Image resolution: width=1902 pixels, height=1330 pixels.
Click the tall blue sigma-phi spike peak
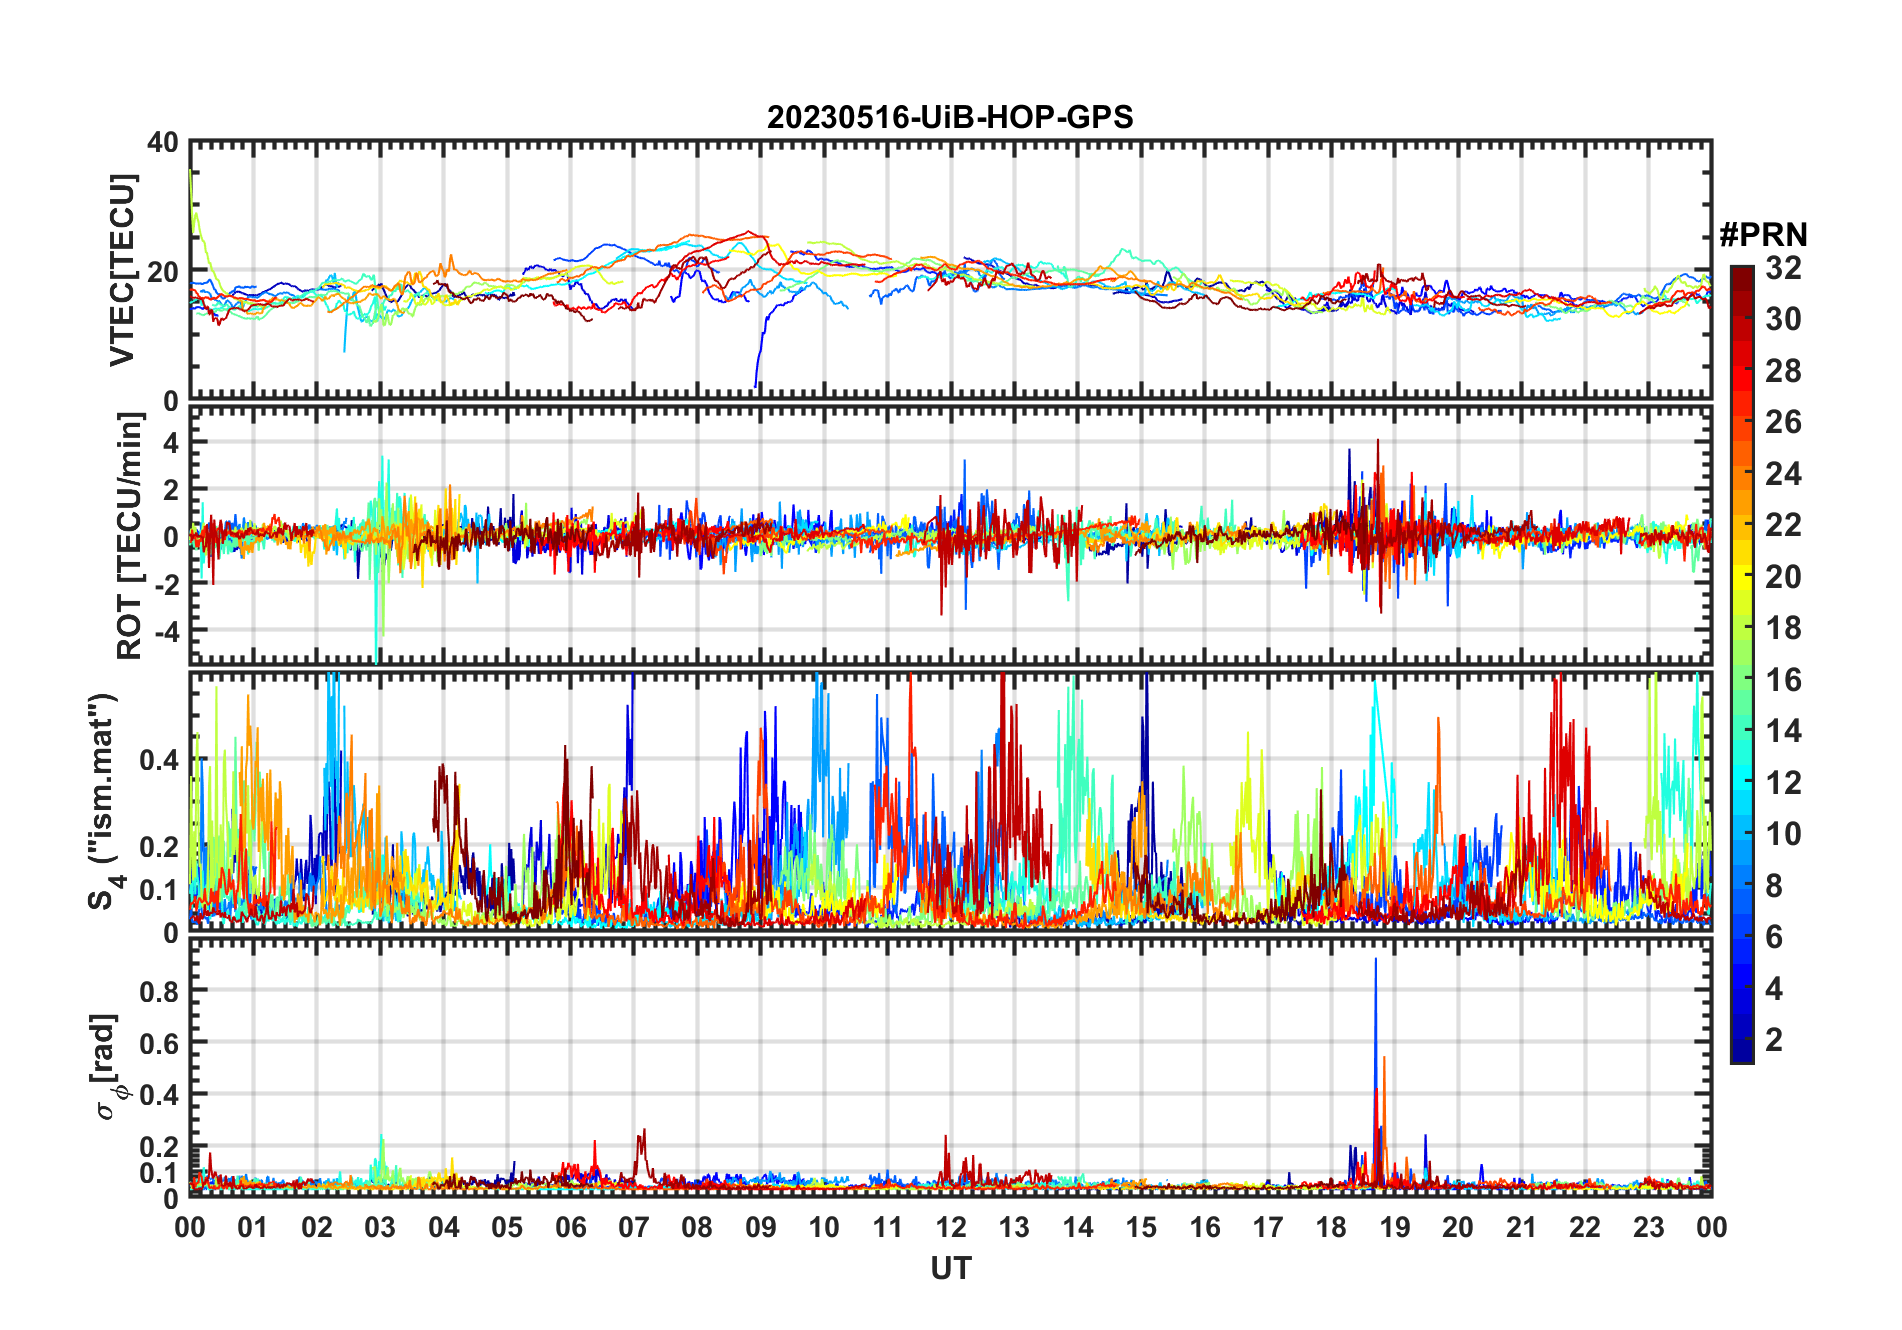coord(1375,962)
